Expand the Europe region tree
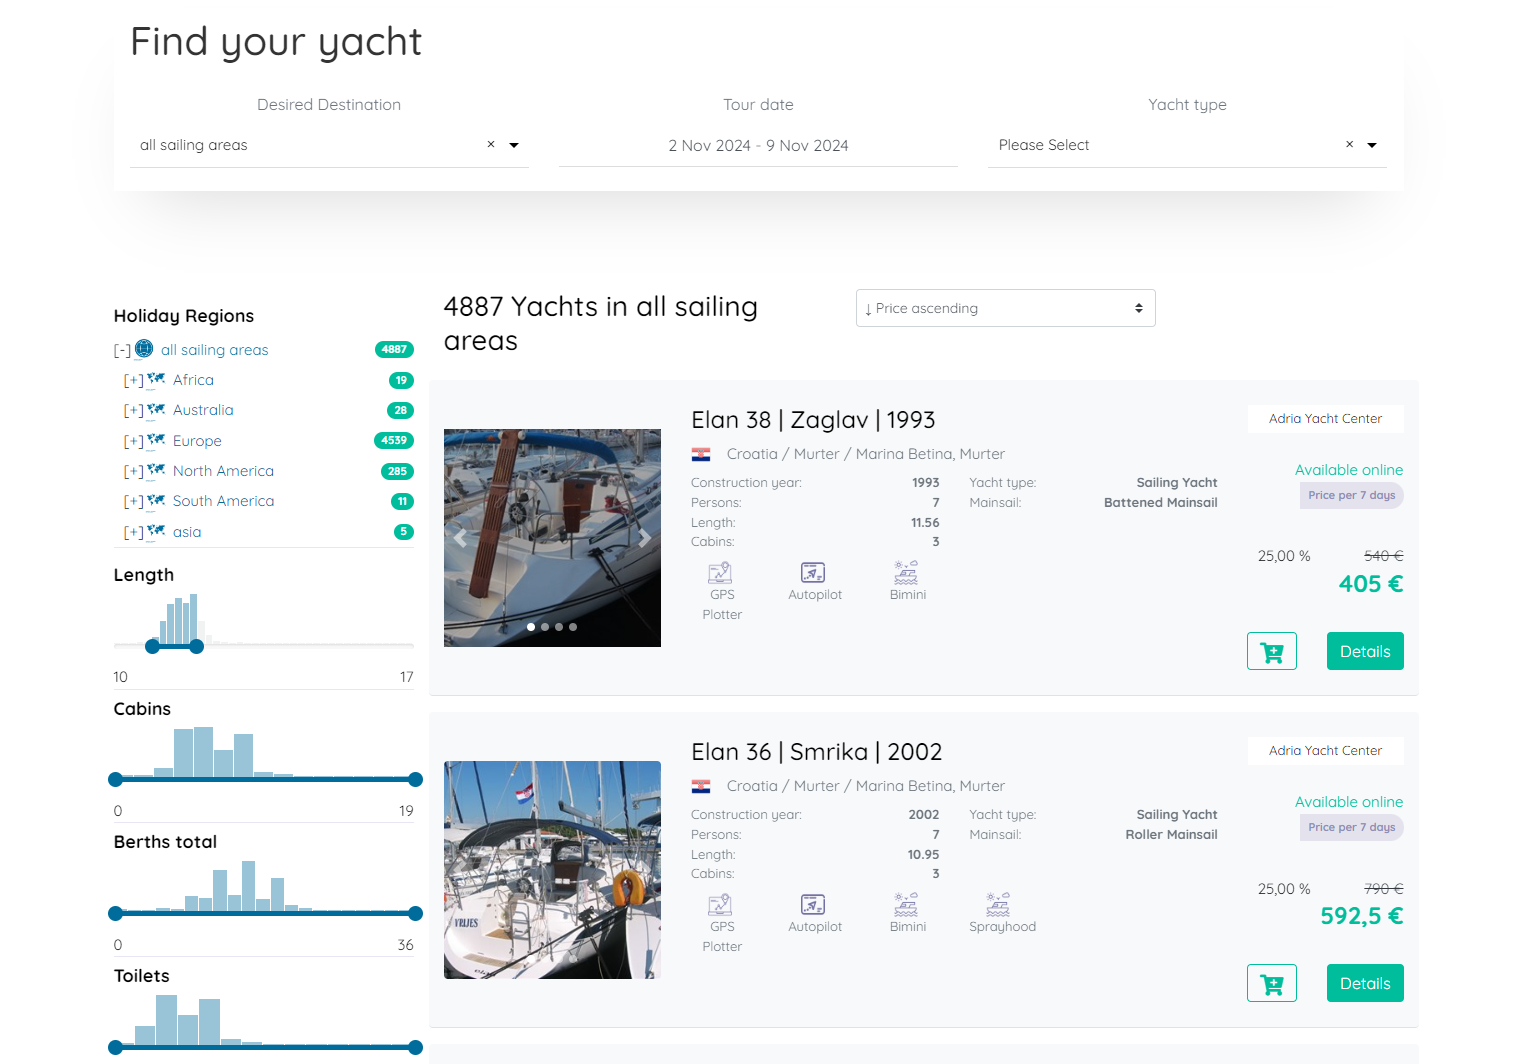This screenshot has height=1064, width=1522. (x=133, y=441)
